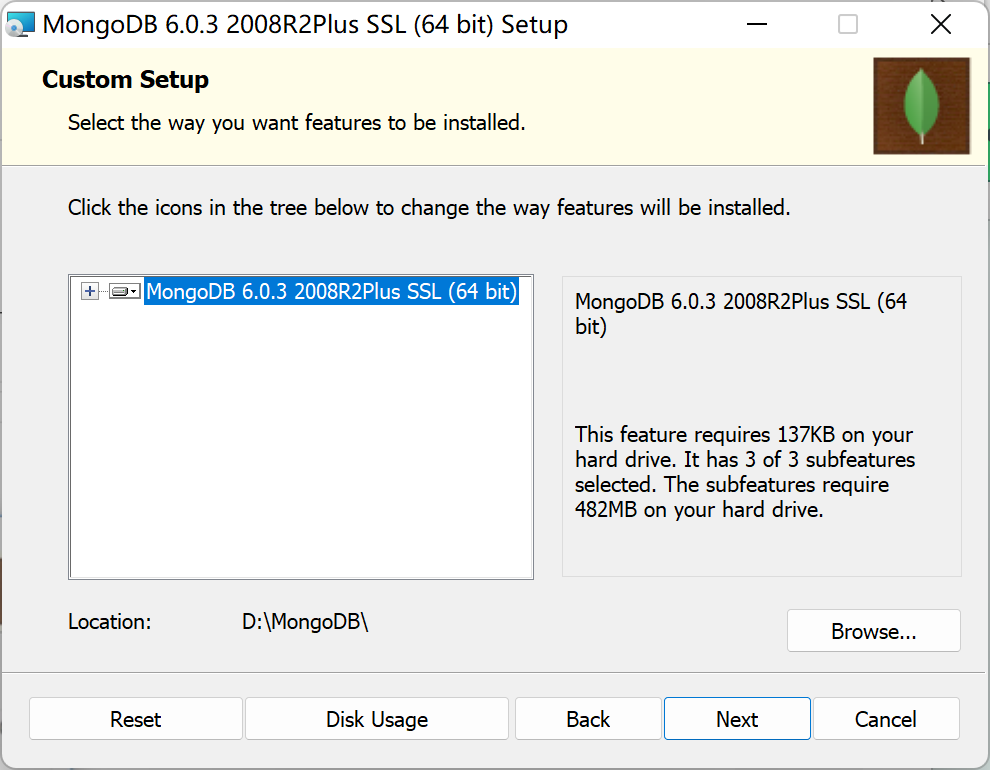This screenshot has height=770, width=990.
Task: Click the Location: label
Action: coord(109,621)
